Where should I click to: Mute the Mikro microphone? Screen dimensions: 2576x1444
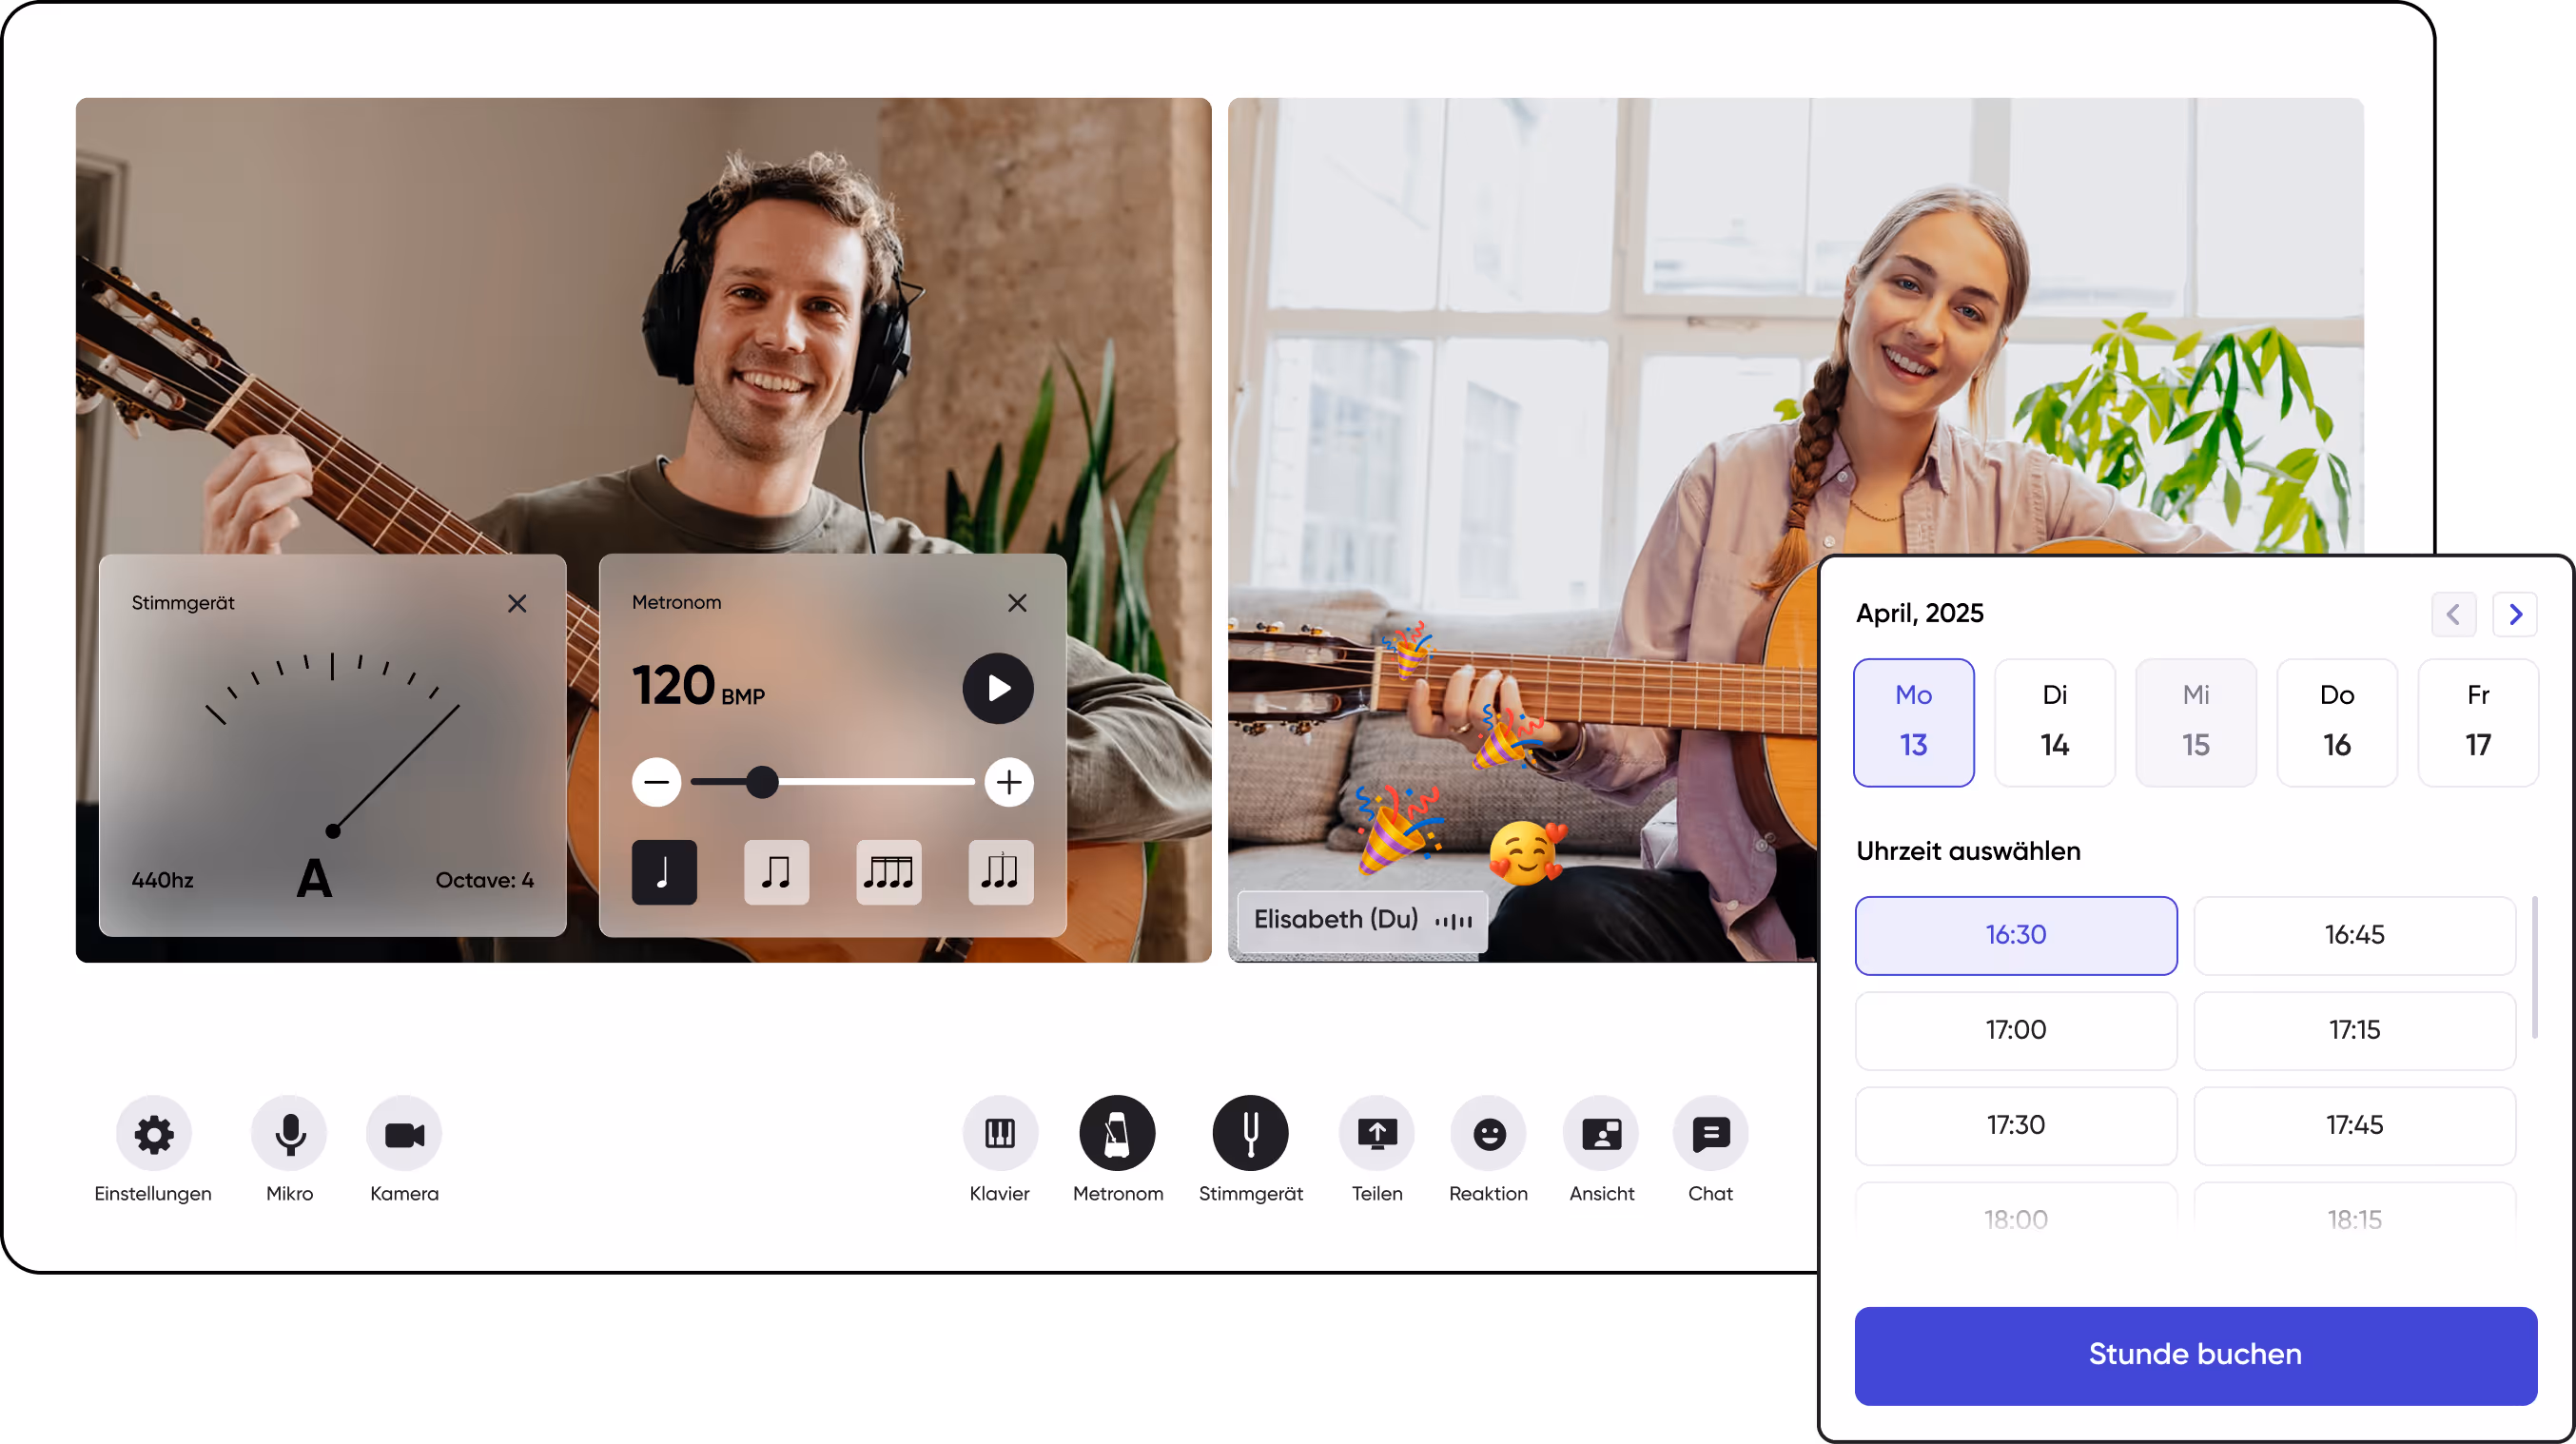pyautogui.click(x=290, y=1133)
